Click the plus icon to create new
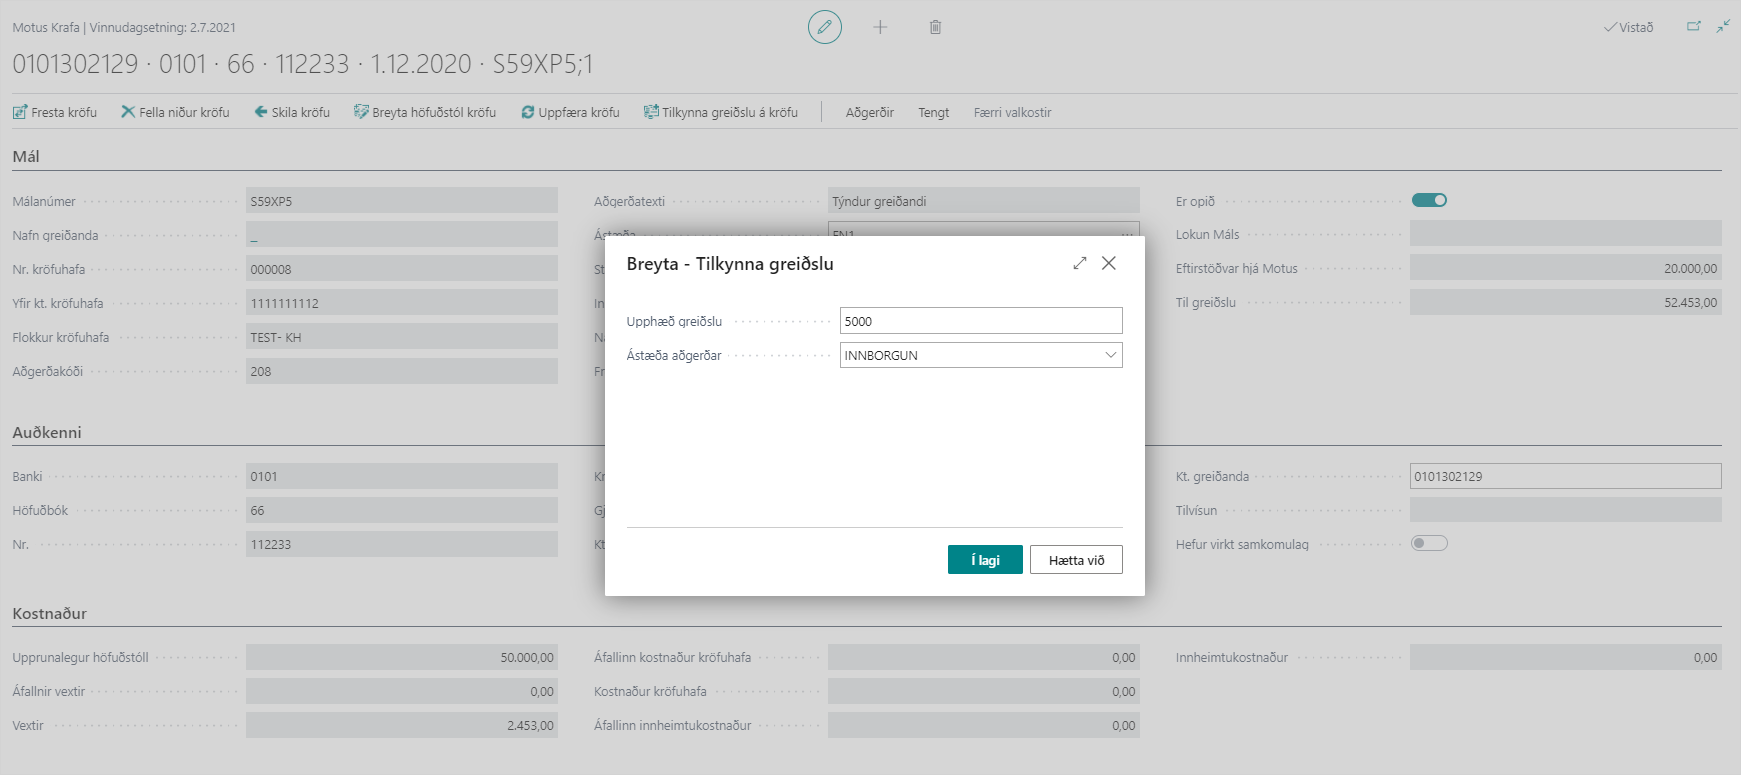Viewport: 1741px width, 775px height. click(x=880, y=27)
